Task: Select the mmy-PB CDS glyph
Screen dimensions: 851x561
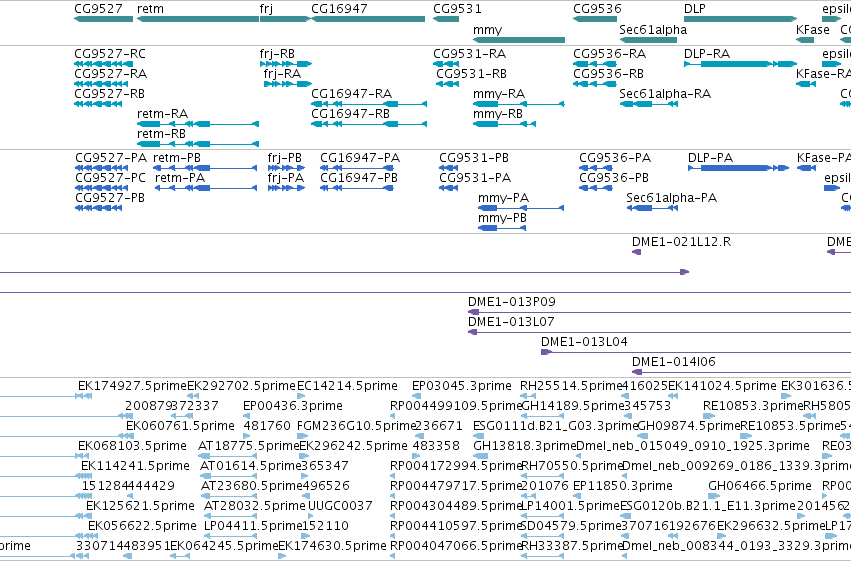Action: click(502, 228)
